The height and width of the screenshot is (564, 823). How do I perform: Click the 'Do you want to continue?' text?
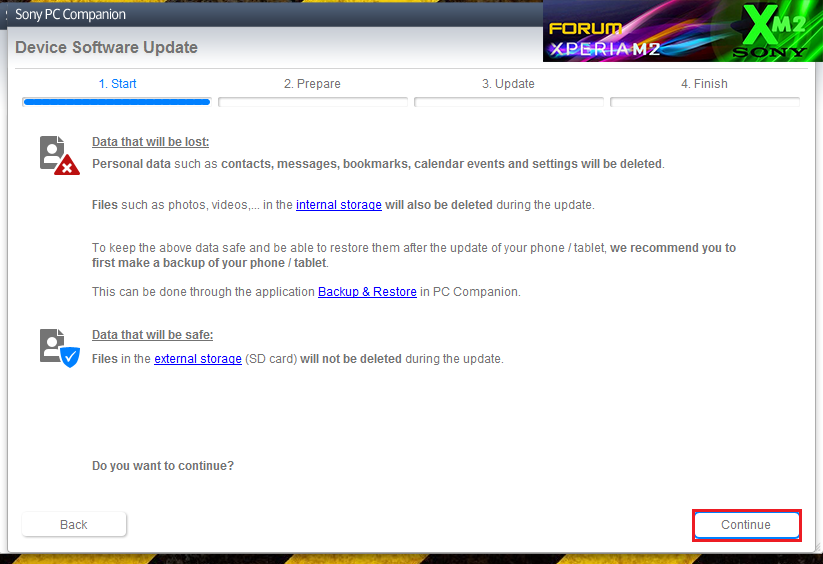163,466
